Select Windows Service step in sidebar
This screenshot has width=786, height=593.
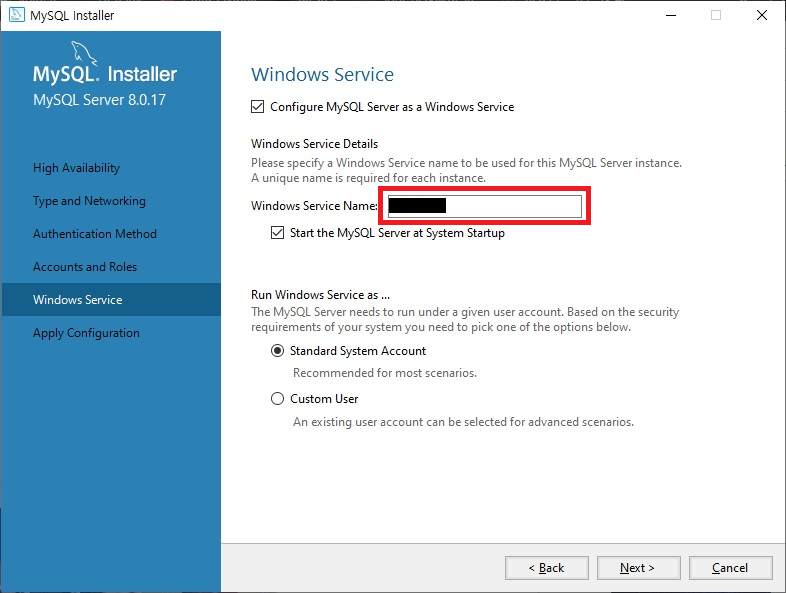tap(111, 300)
